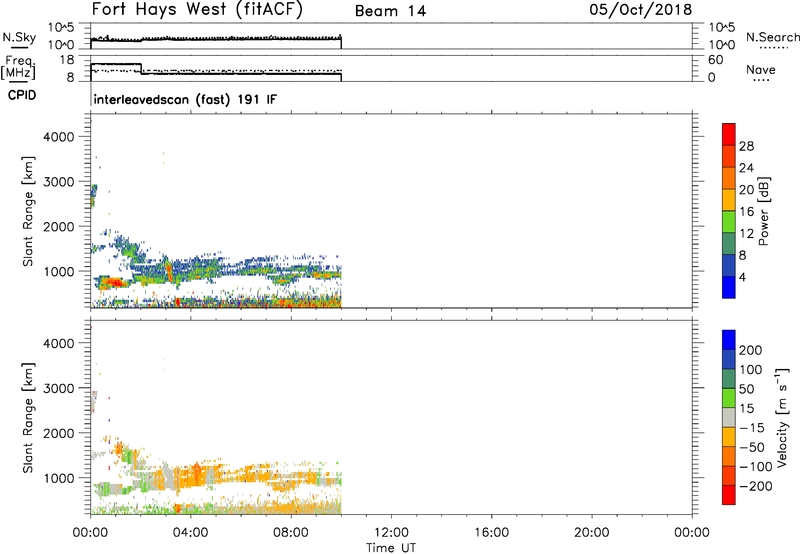The width and height of the screenshot is (800, 554).
Task: Click the '20:00' time tick label
Action: 591,533
